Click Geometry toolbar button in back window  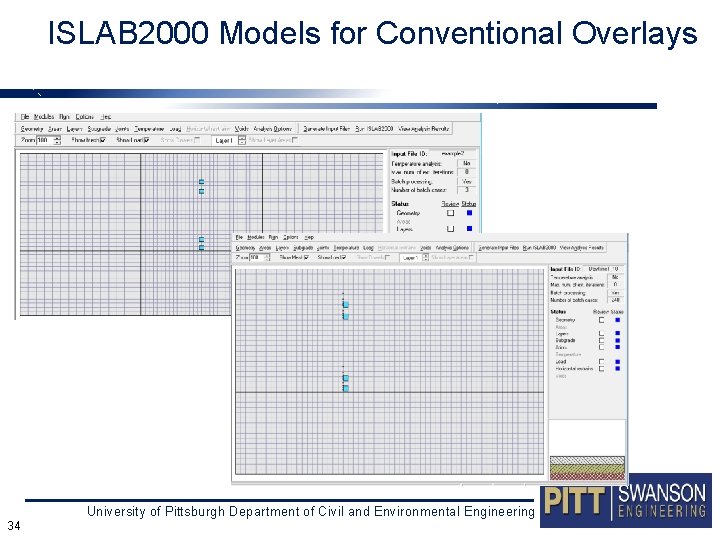point(32,129)
